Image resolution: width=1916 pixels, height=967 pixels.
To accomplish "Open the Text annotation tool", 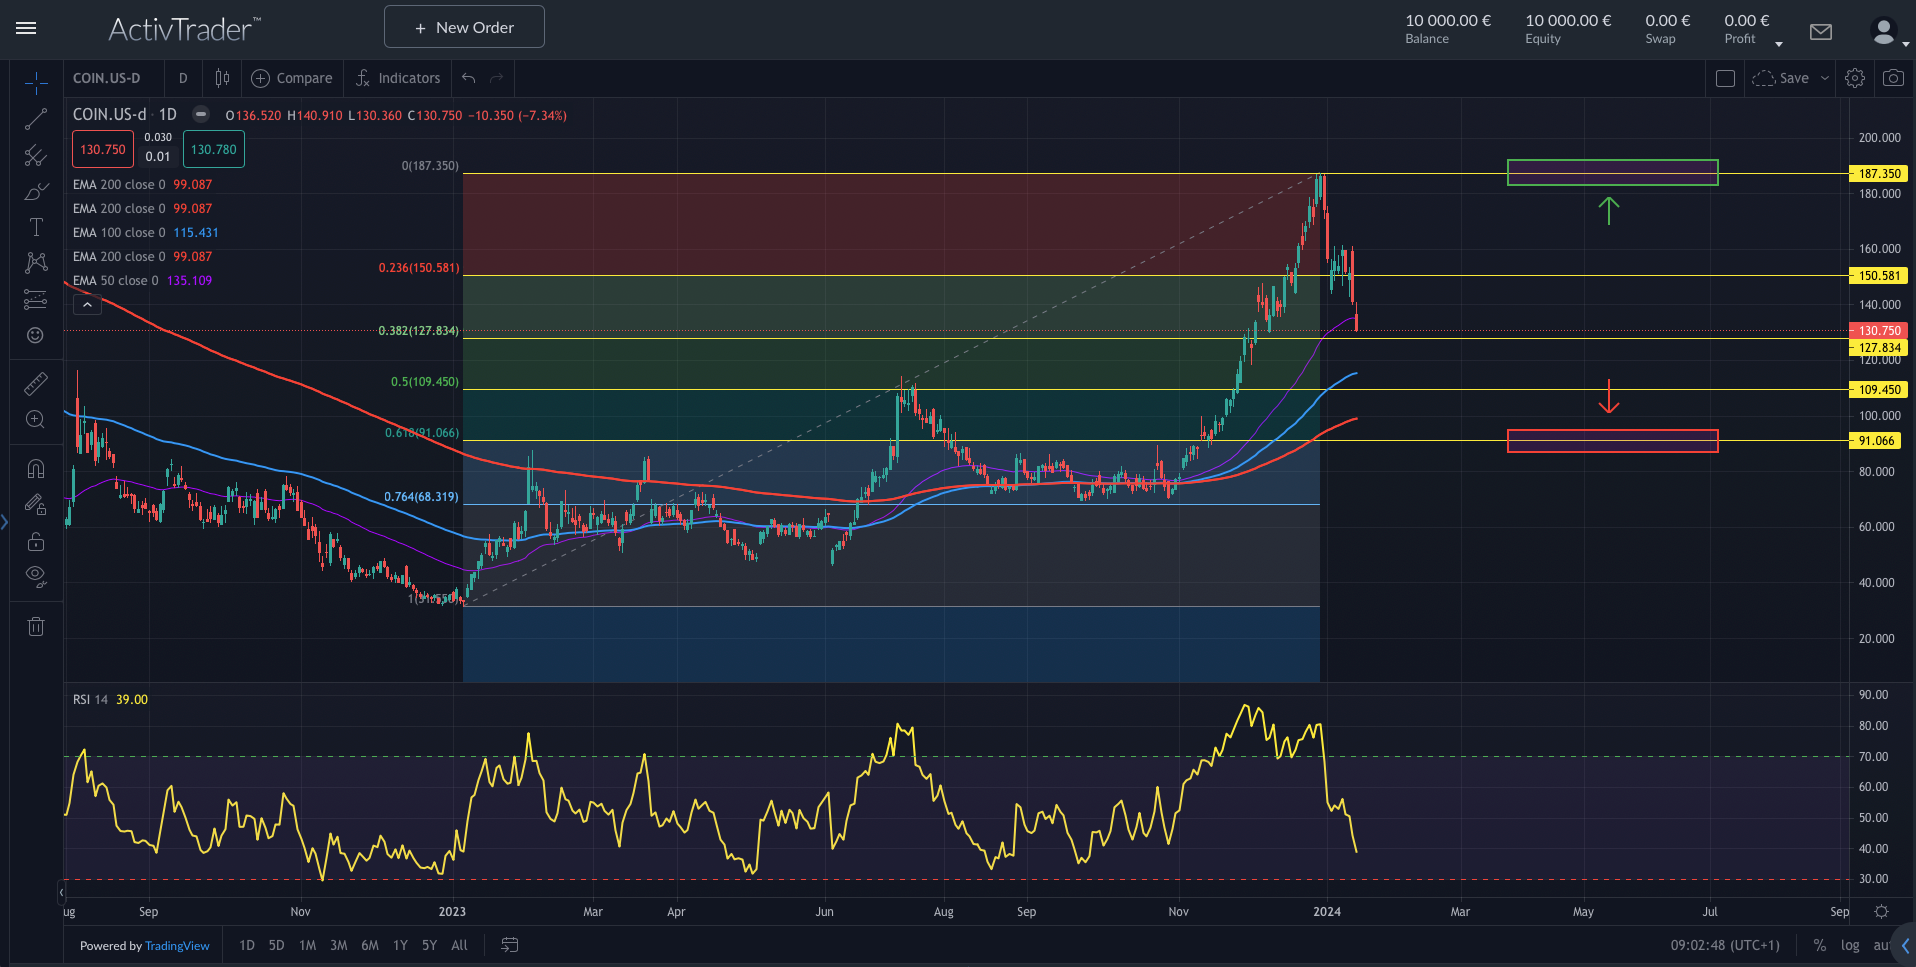I will (x=36, y=227).
